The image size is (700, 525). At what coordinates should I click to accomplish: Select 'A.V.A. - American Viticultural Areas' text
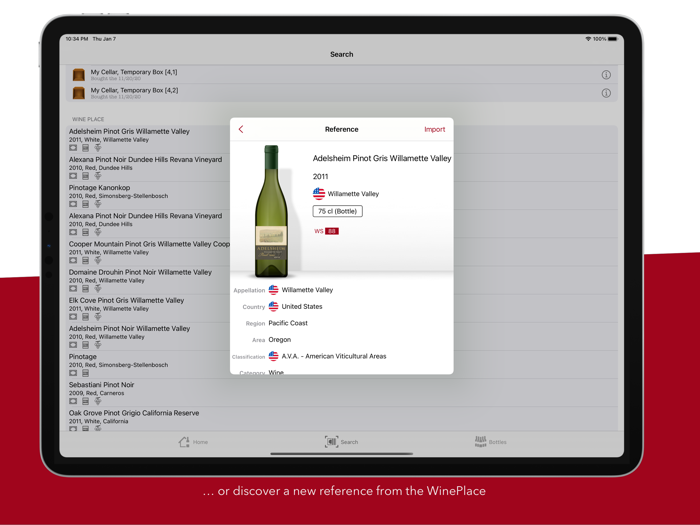click(x=334, y=356)
